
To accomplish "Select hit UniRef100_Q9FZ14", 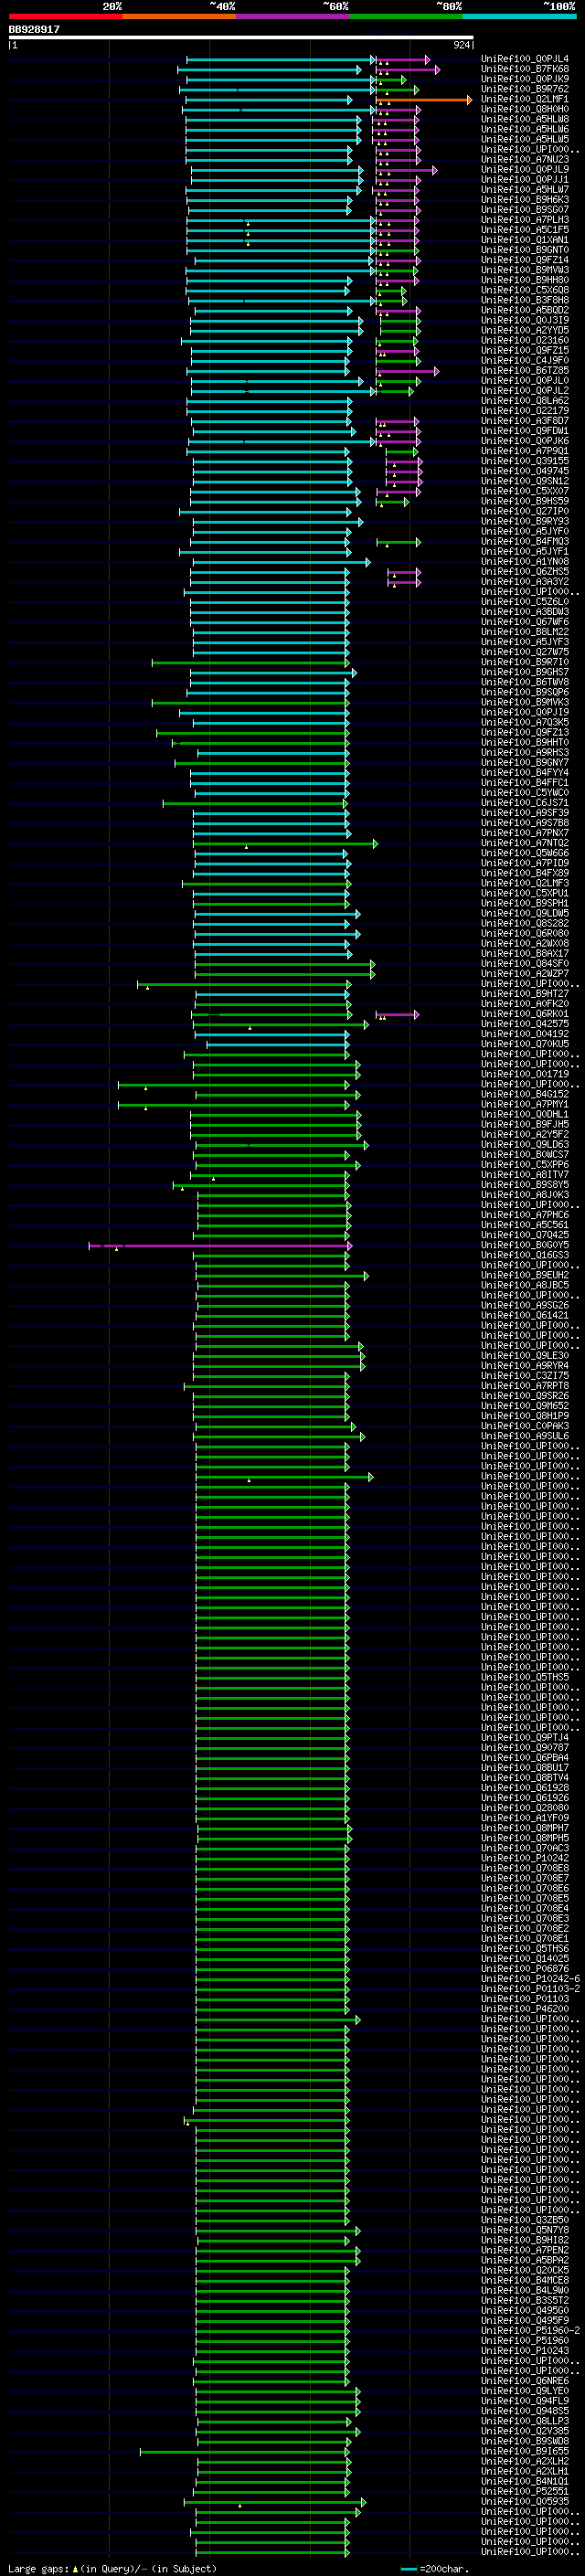I will (x=525, y=260).
